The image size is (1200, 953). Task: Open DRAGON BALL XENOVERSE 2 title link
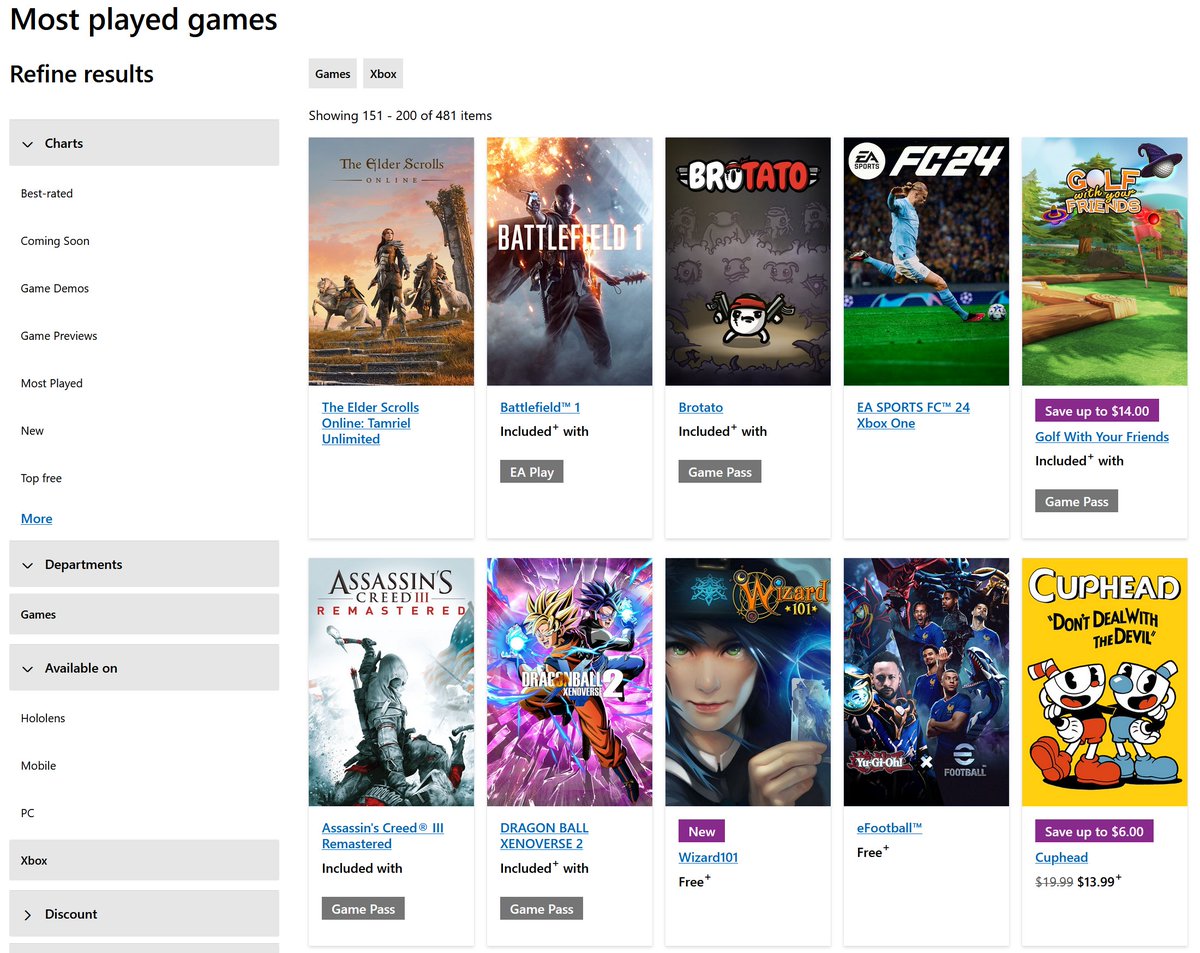click(544, 836)
